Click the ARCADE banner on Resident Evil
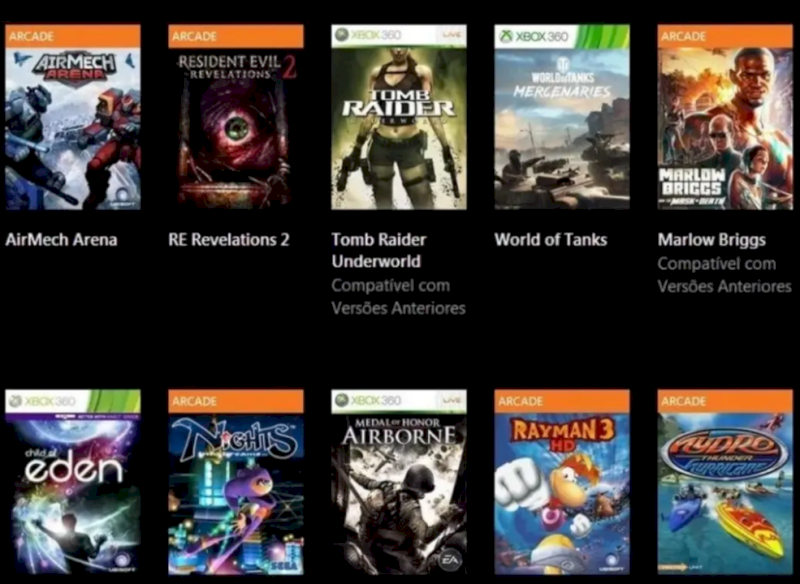The image size is (800, 584). click(x=236, y=36)
